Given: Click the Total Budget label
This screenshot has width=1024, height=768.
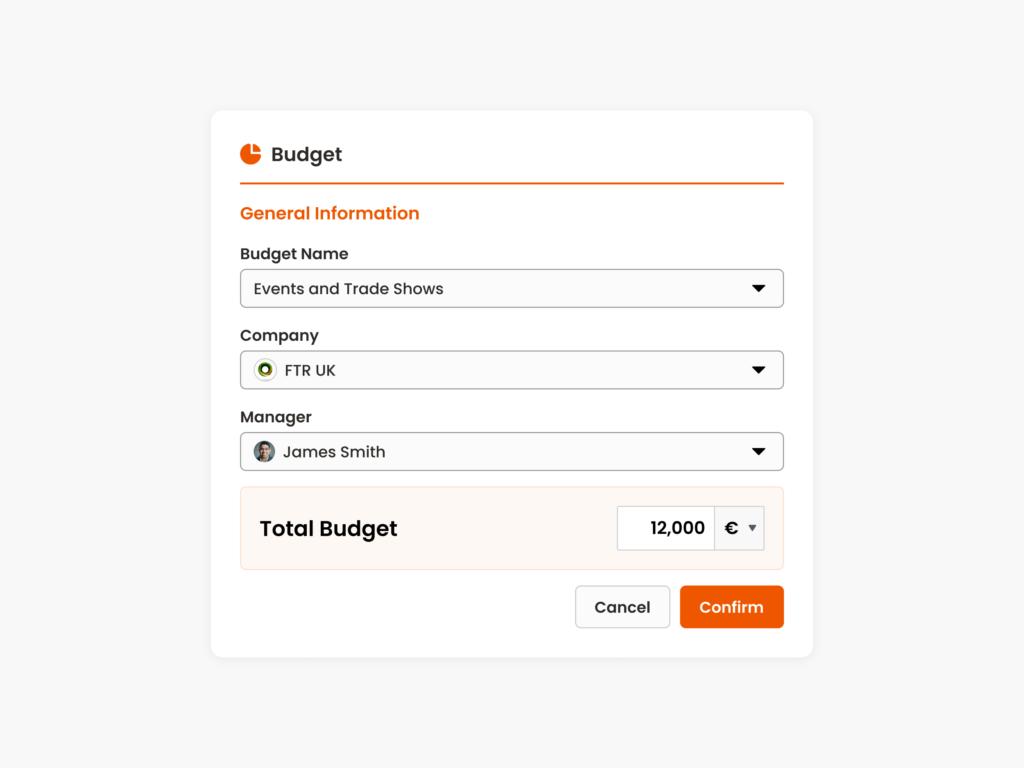Looking at the screenshot, I should 328,529.
